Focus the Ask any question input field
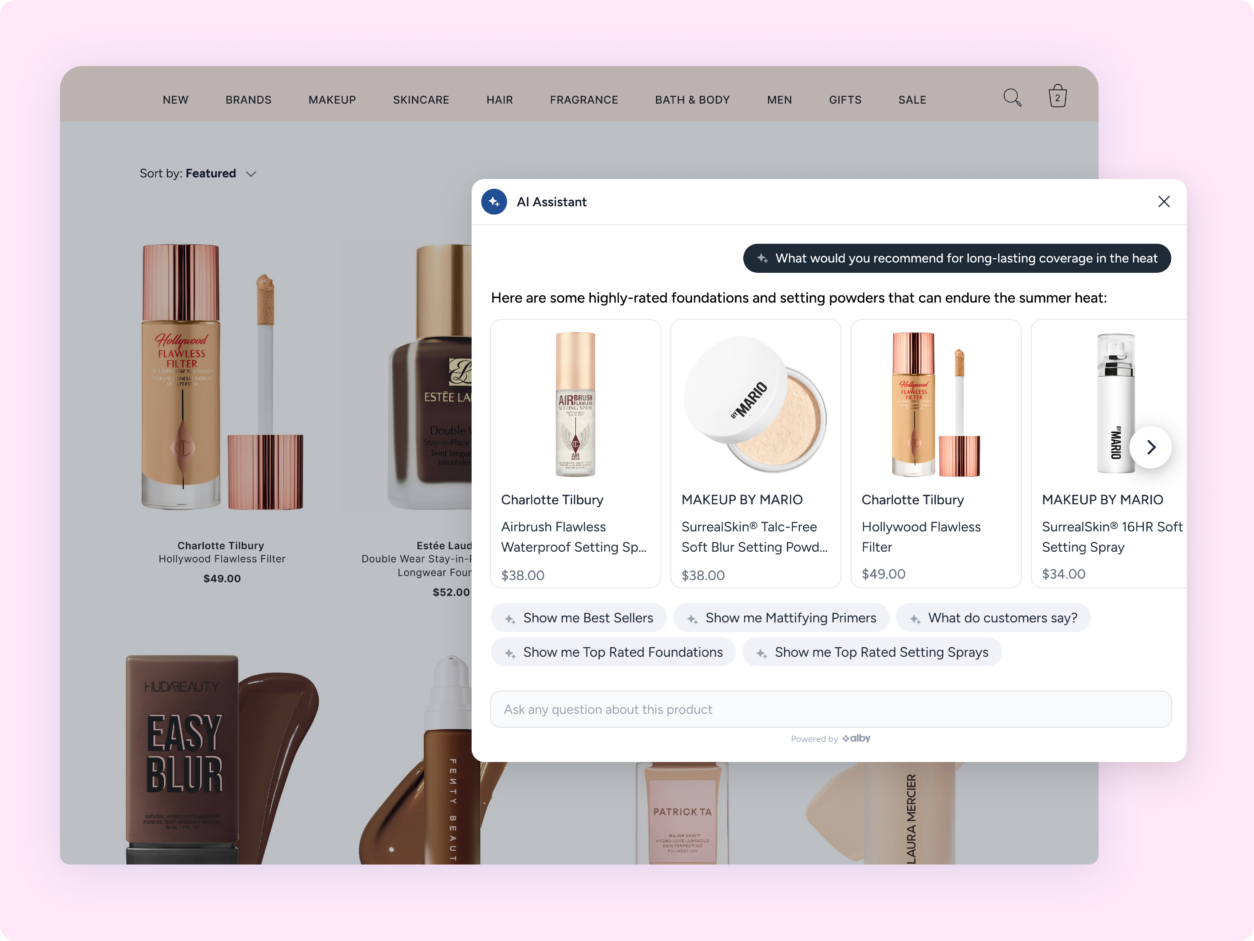 click(831, 709)
